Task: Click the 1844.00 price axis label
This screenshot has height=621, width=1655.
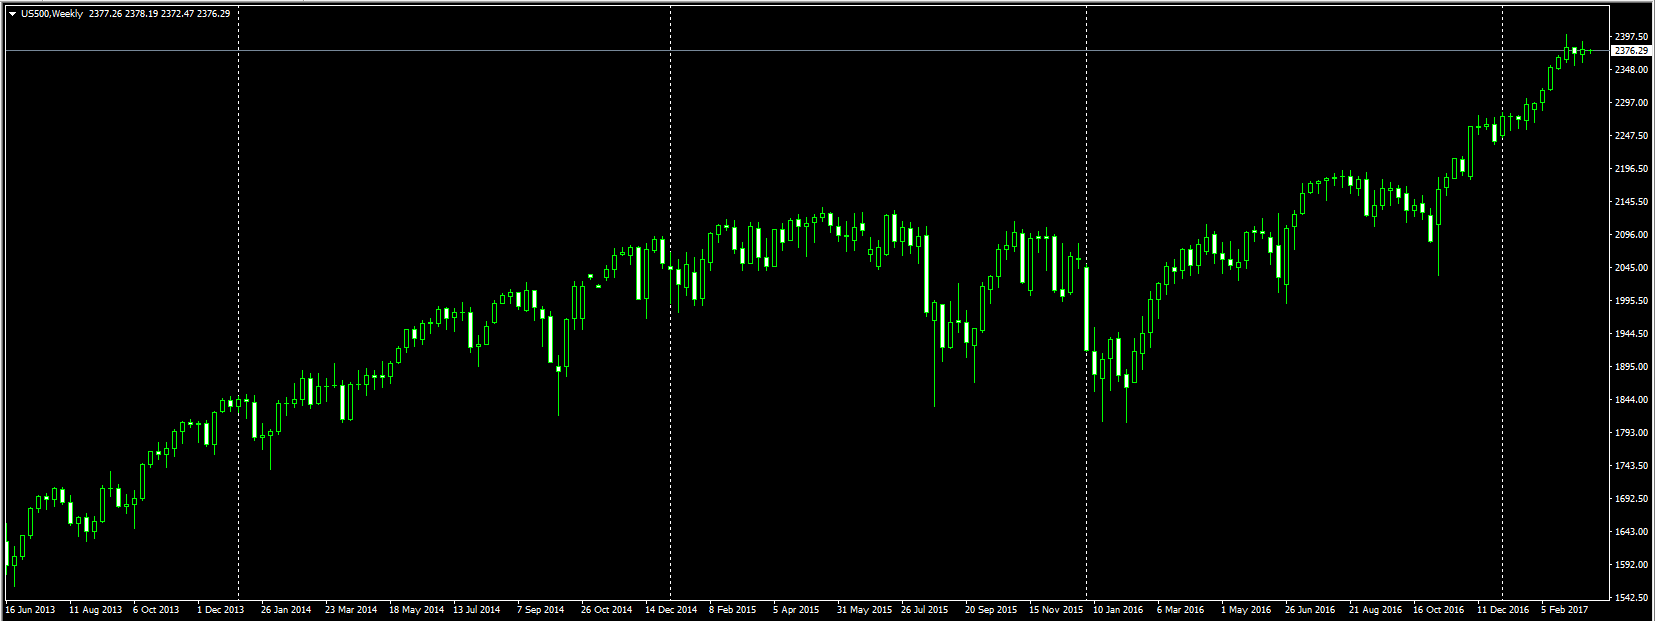Action: tap(1631, 400)
